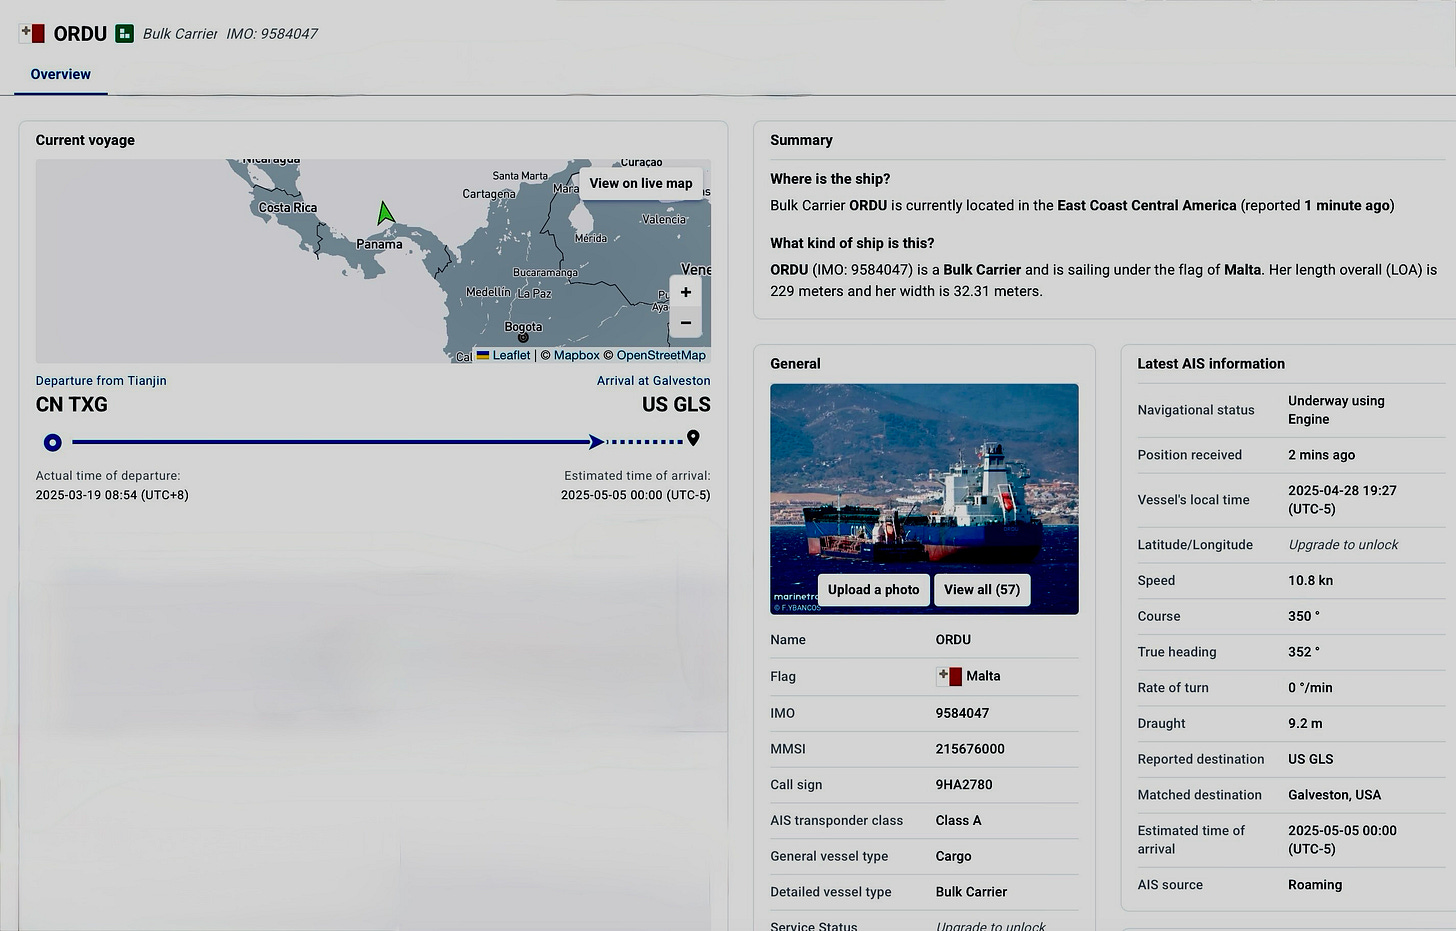
Task: Click the Matched destination Galveston, USA
Action: pos(1334,795)
